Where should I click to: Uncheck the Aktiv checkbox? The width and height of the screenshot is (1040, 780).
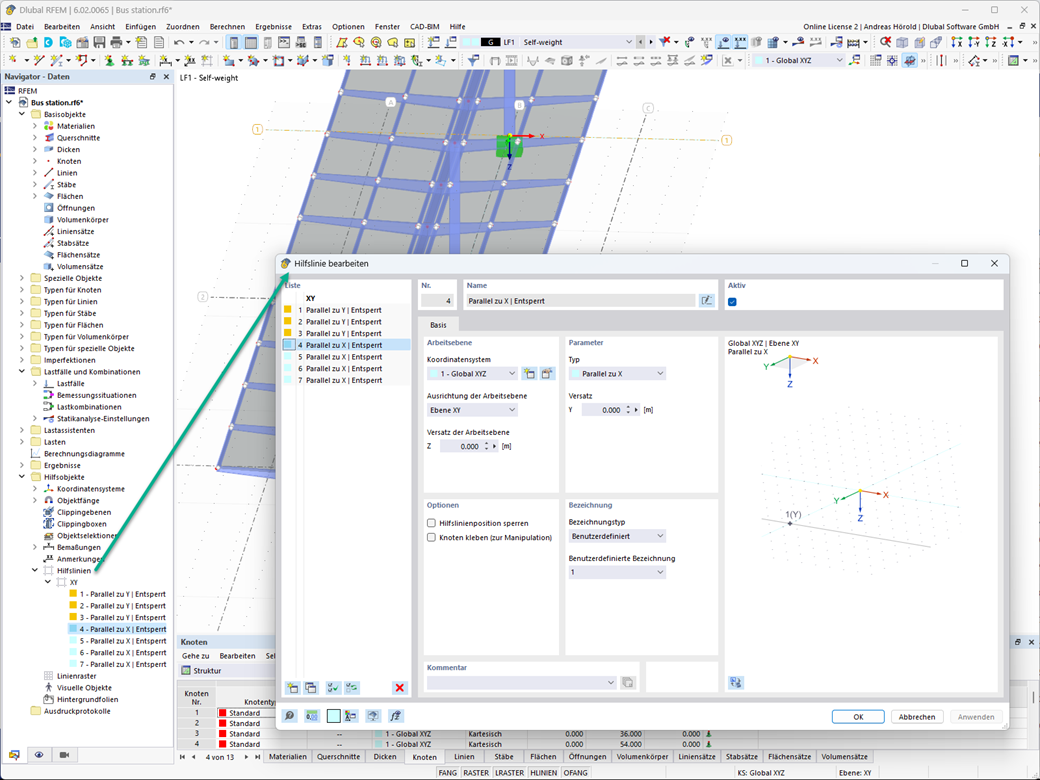click(732, 302)
